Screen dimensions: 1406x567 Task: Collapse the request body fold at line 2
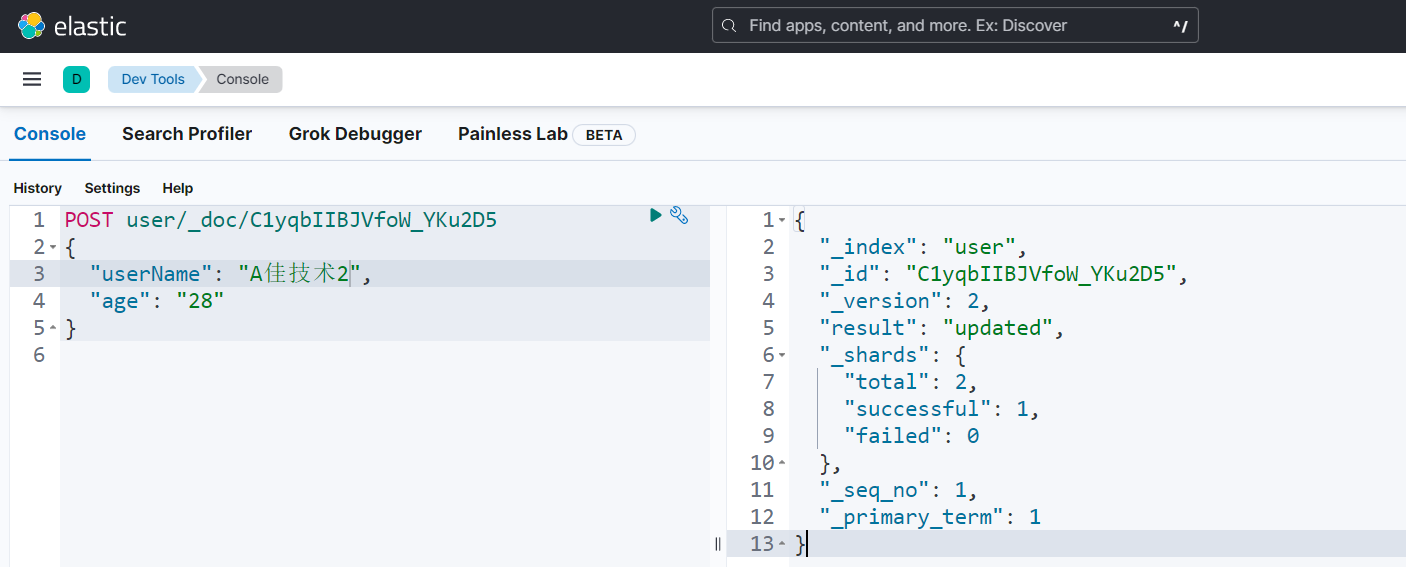pyautogui.click(x=53, y=247)
